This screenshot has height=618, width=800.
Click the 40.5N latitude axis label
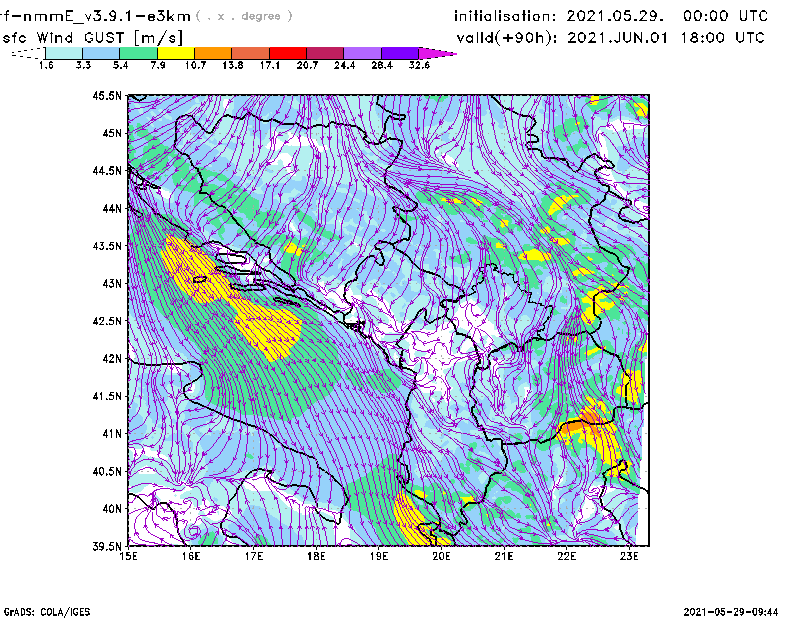pos(107,472)
